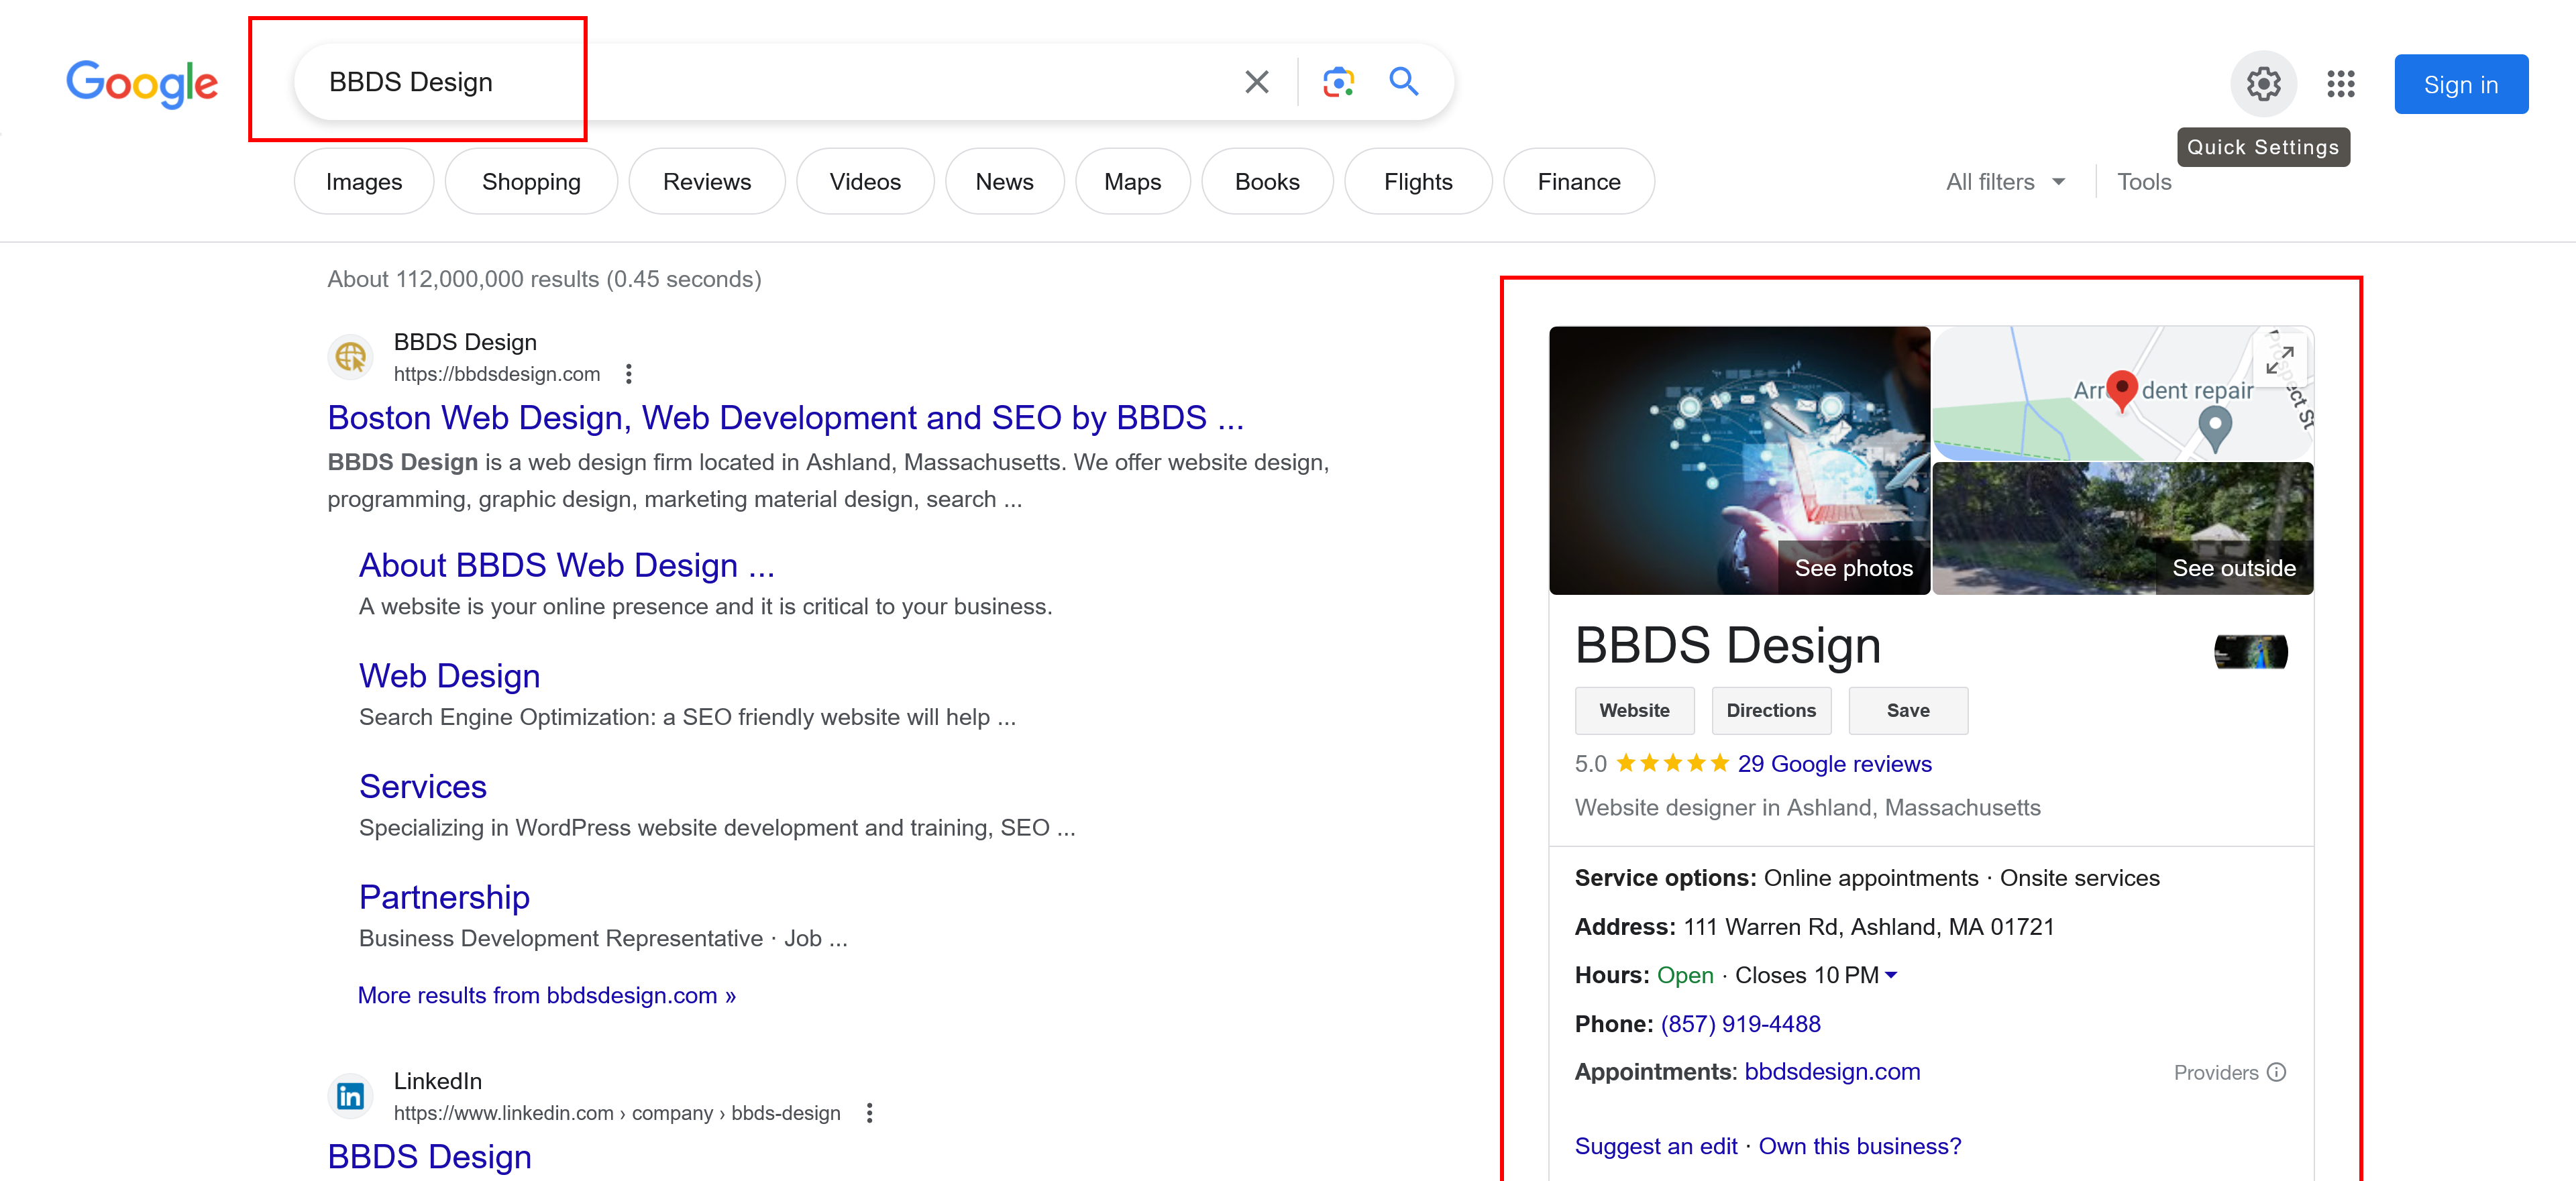Click the bbdsdesign.com result favicon
The image size is (2576, 1181).
[x=350, y=357]
